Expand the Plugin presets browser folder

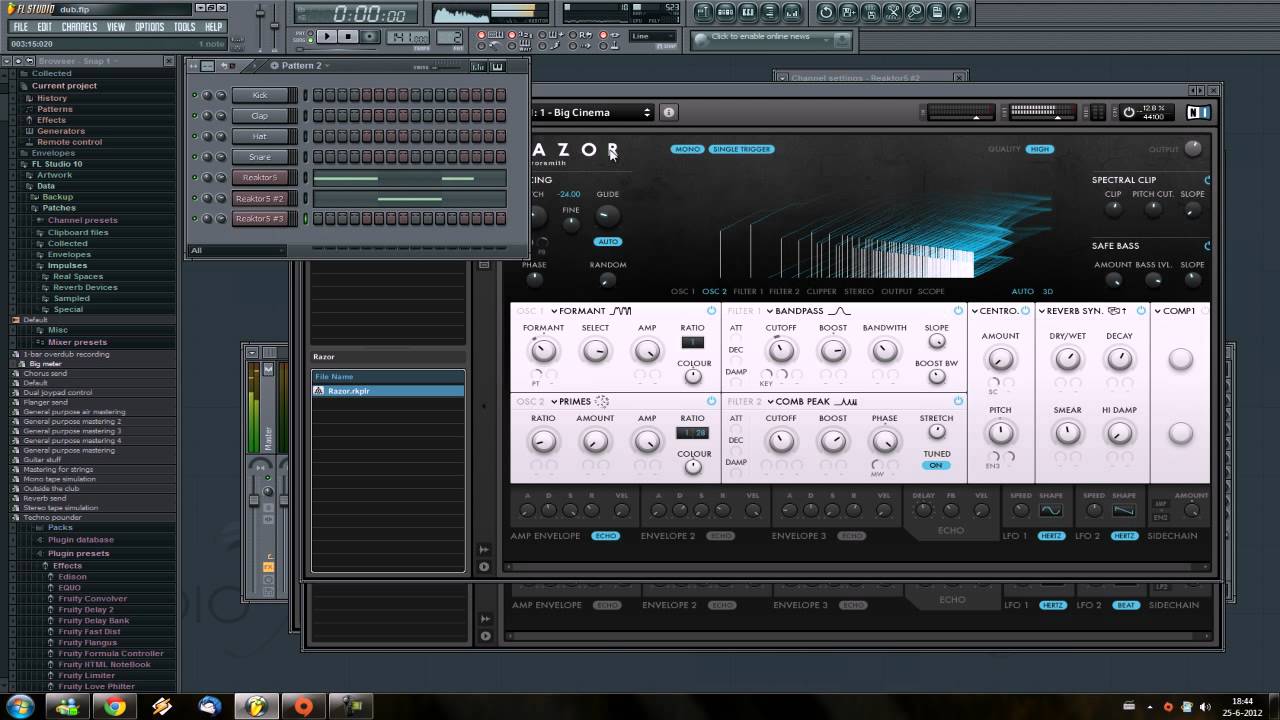coord(78,553)
